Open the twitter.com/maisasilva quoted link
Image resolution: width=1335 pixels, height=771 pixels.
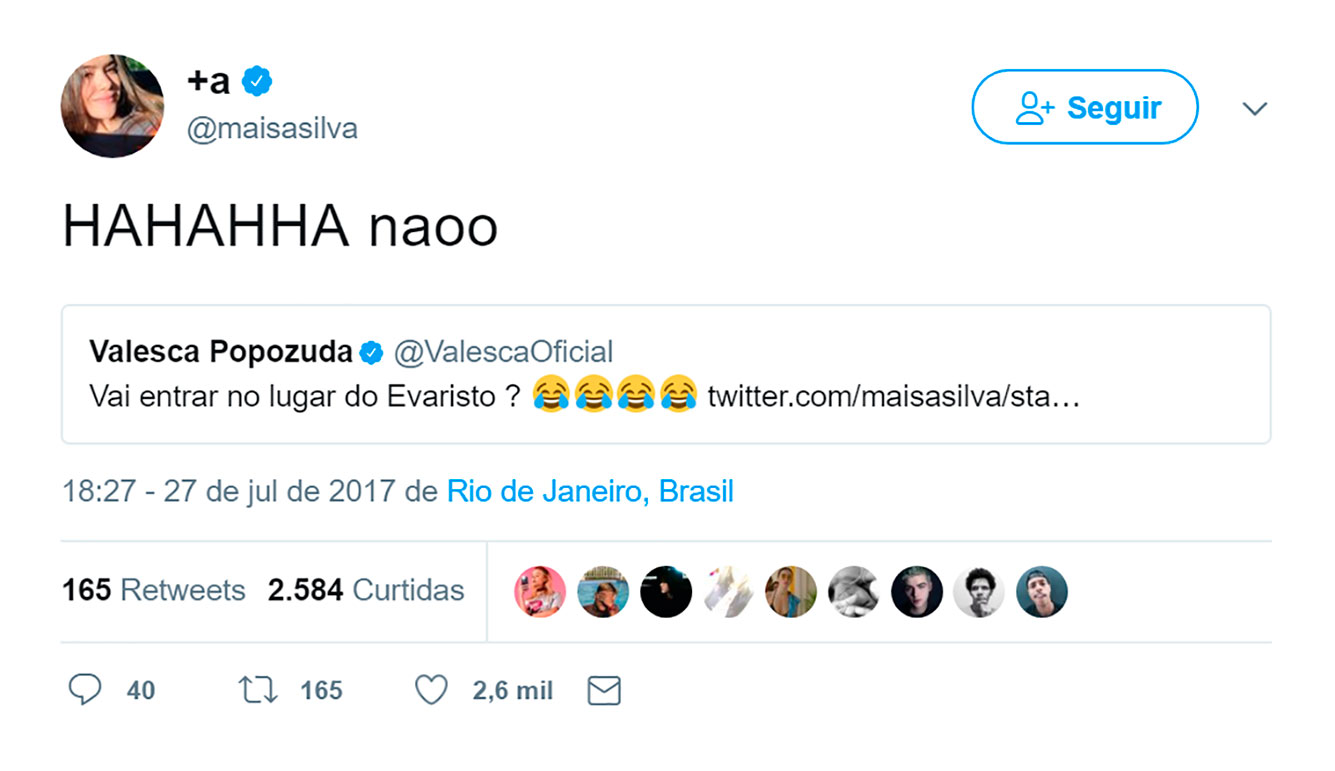pos(893,396)
